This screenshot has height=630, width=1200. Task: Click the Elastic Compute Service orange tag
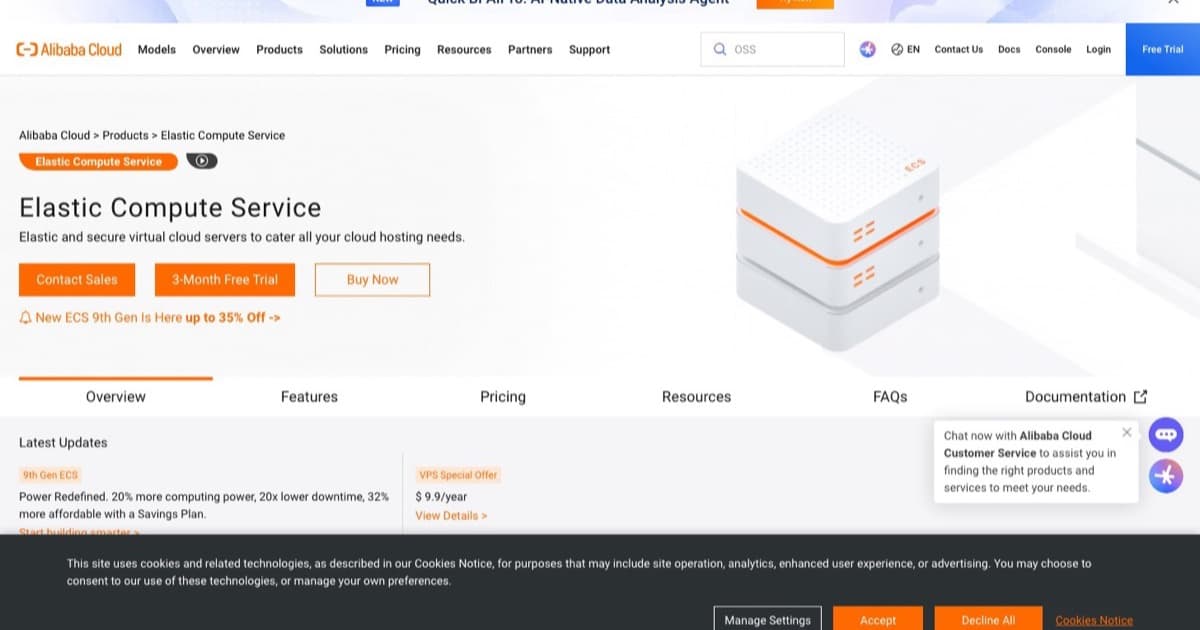point(98,161)
